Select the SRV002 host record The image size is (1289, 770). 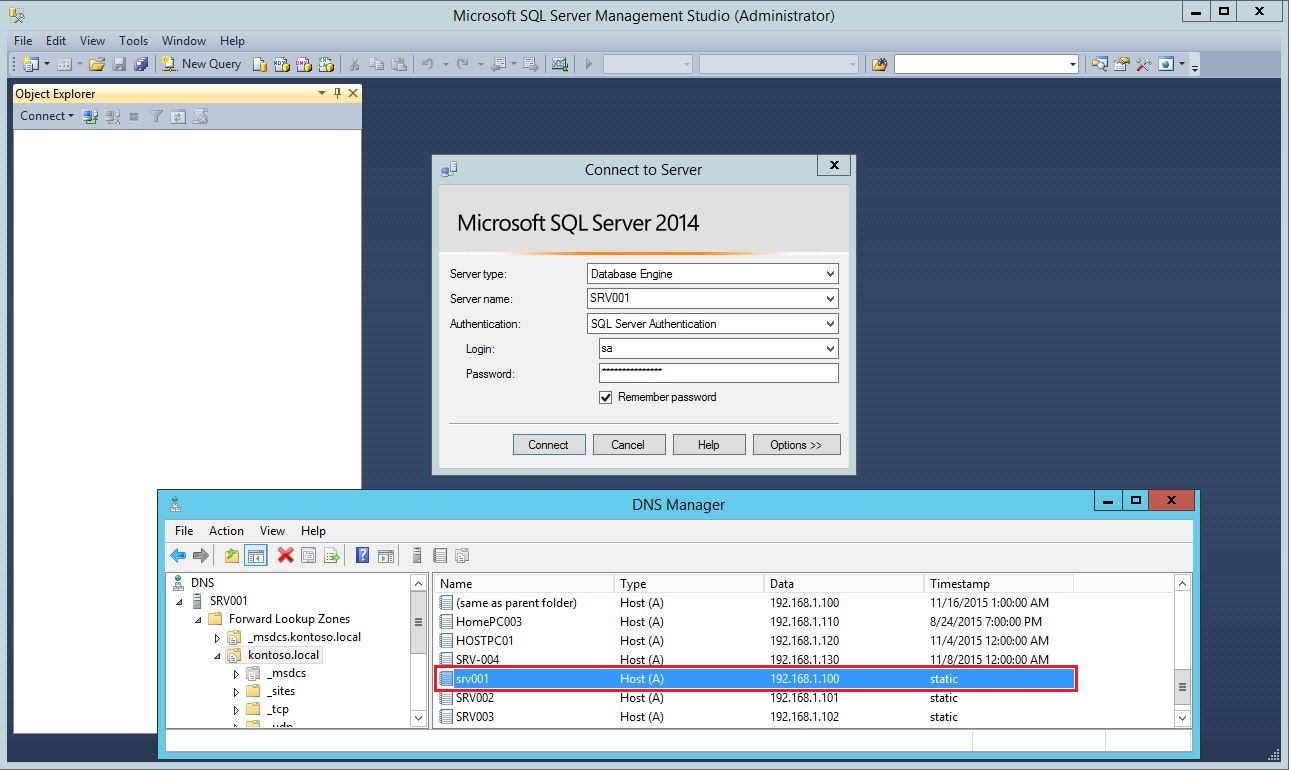click(x=756, y=698)
